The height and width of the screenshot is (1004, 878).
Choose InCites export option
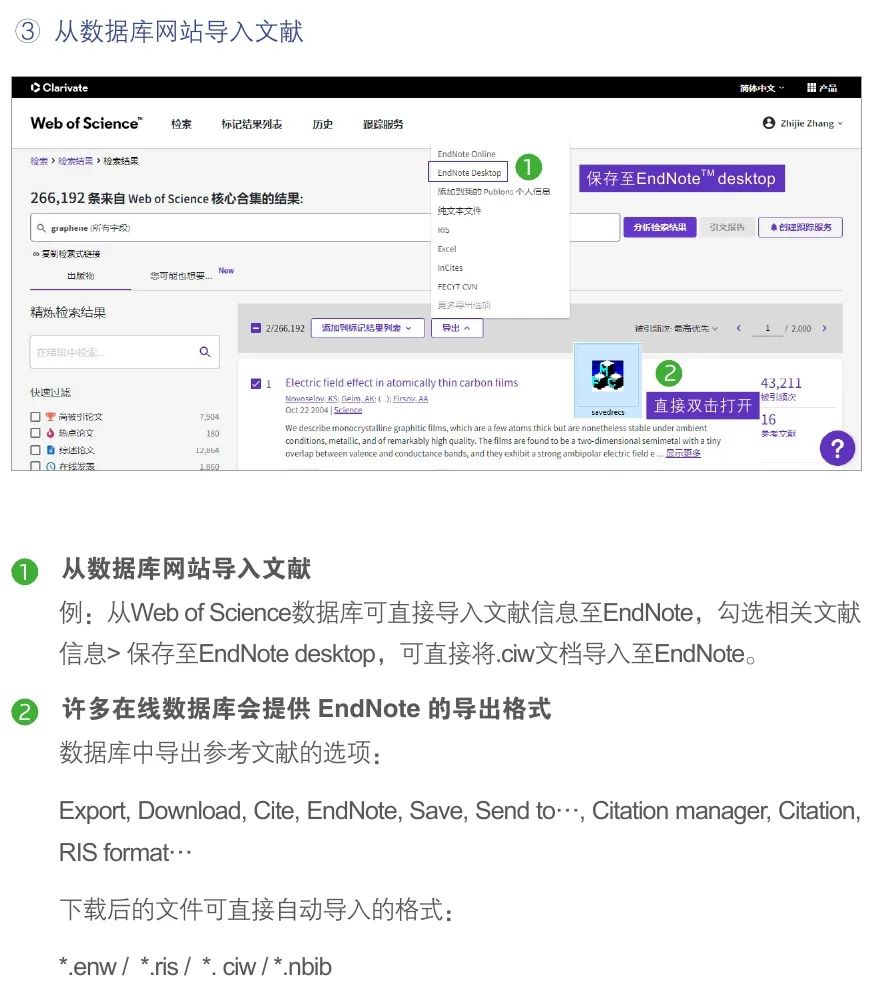(x=450, y=268)
